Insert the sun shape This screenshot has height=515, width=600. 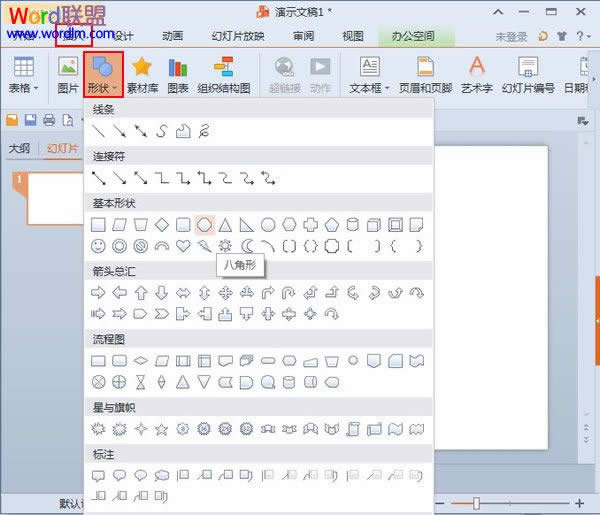tap(225, 246)
